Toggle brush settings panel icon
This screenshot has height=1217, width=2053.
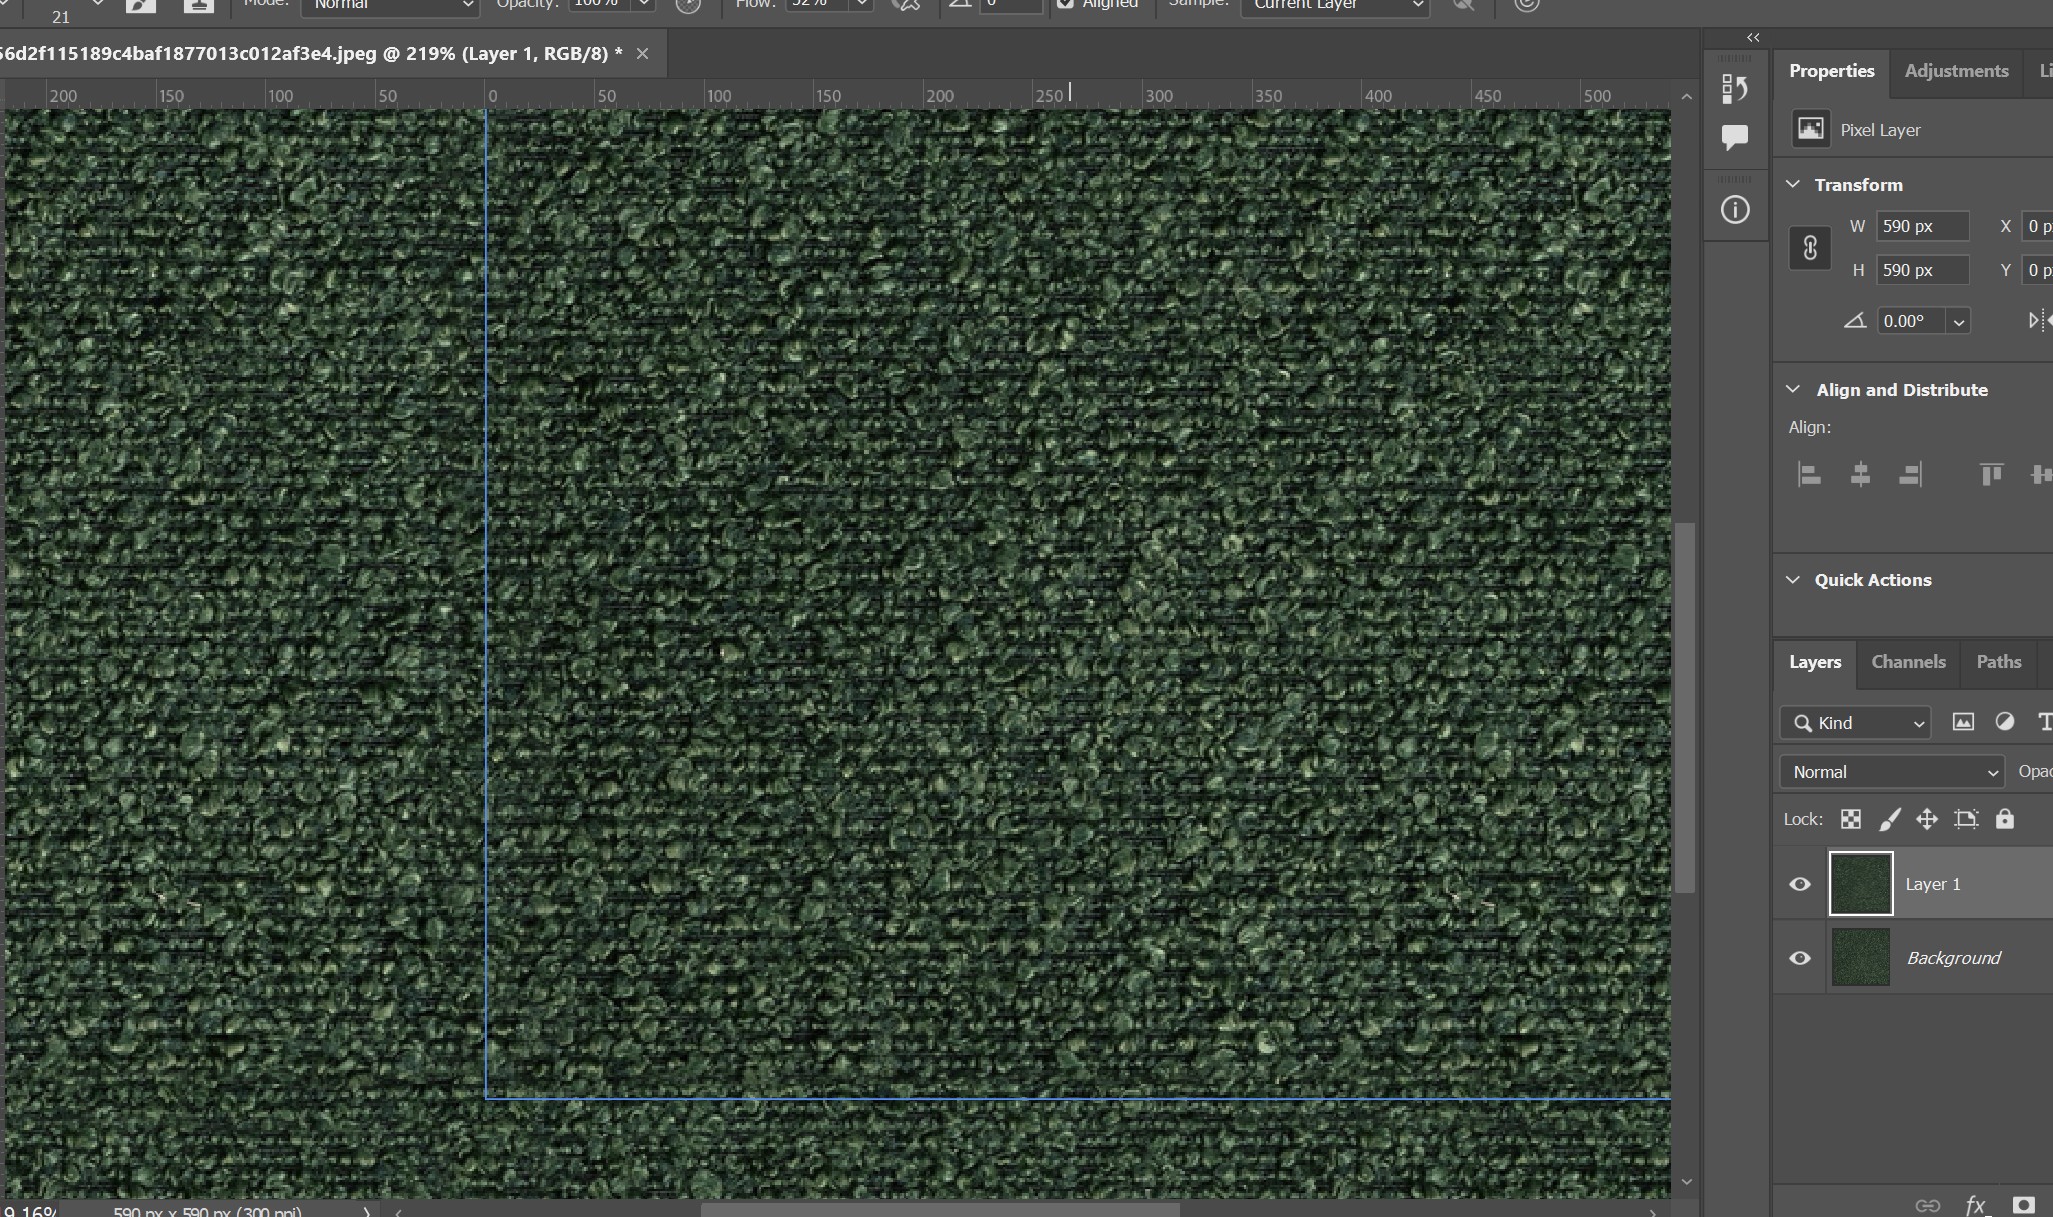point(141,5)
